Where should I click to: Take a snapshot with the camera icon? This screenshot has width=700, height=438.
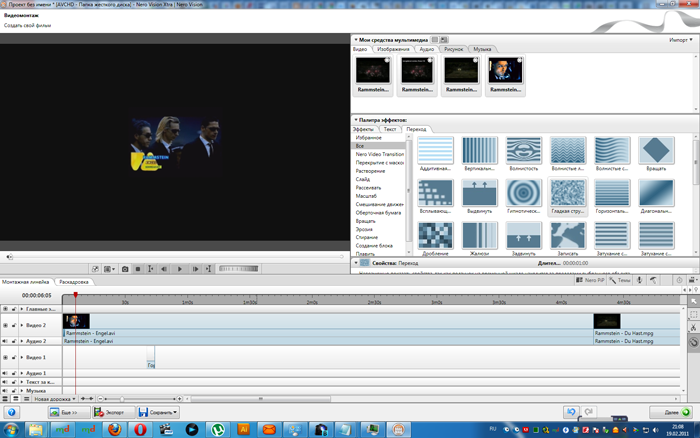click(x=125, y=269)
